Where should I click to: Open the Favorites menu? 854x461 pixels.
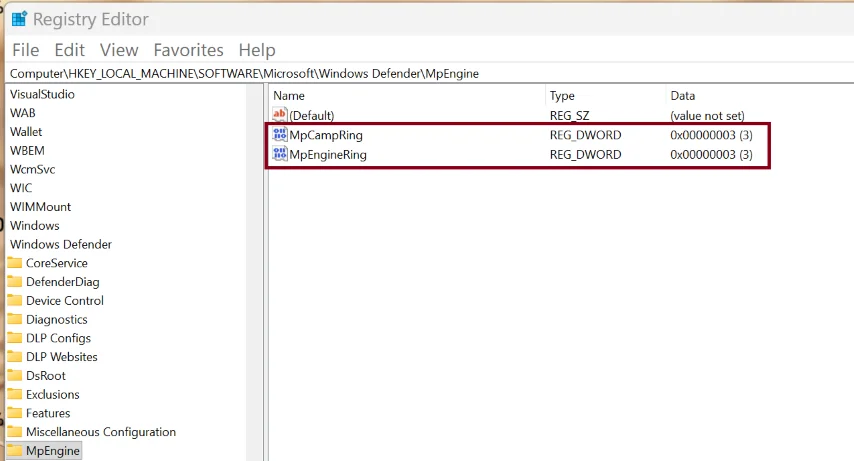coord(188,50)
